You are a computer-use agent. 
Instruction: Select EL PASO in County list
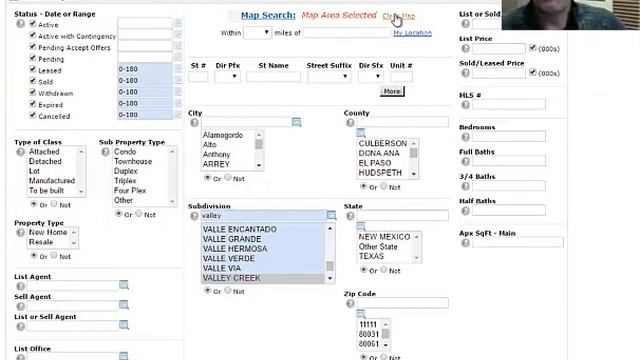point(375,163)
